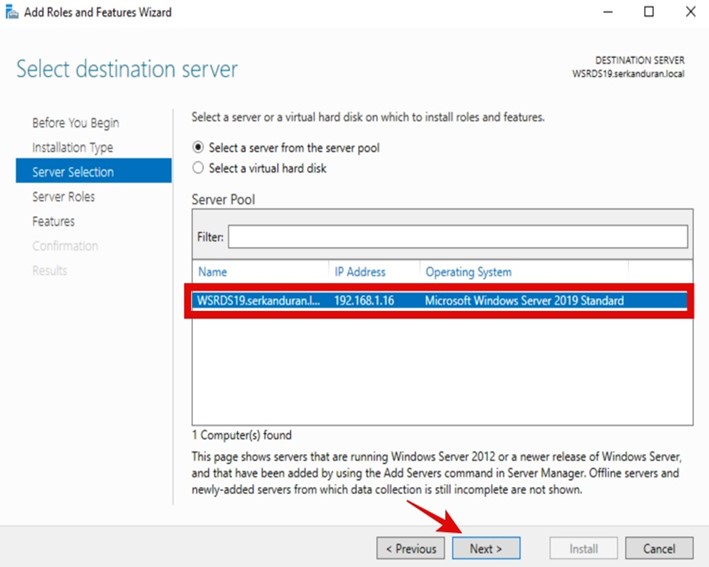Click the destination server name WSRDS19.serkanduran.local

click(x=629, y=74)
